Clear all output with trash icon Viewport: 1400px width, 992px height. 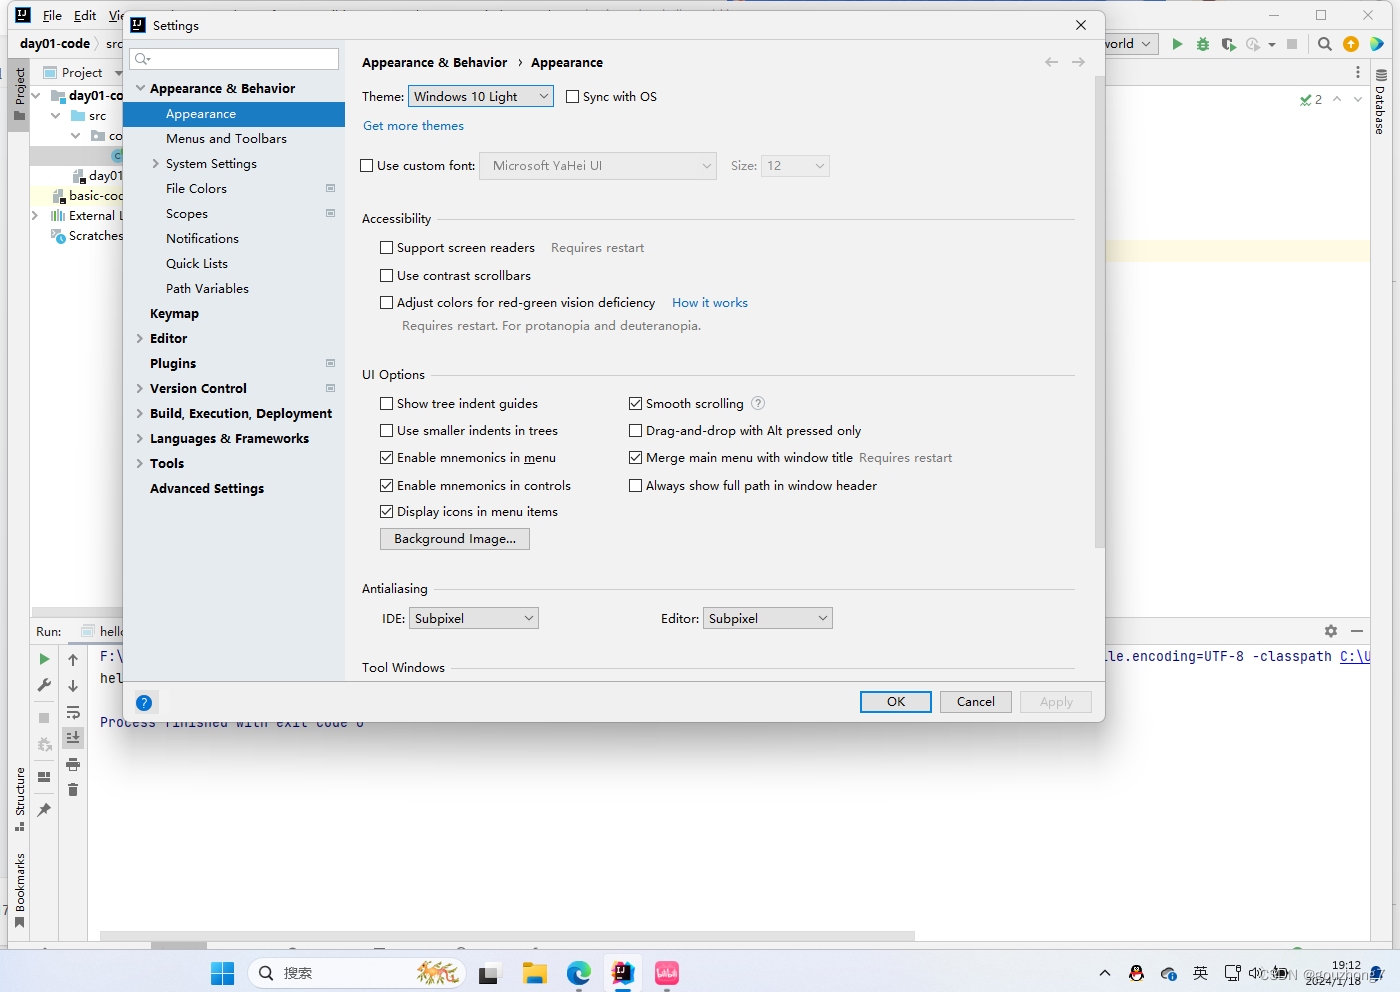pos(73,790)
